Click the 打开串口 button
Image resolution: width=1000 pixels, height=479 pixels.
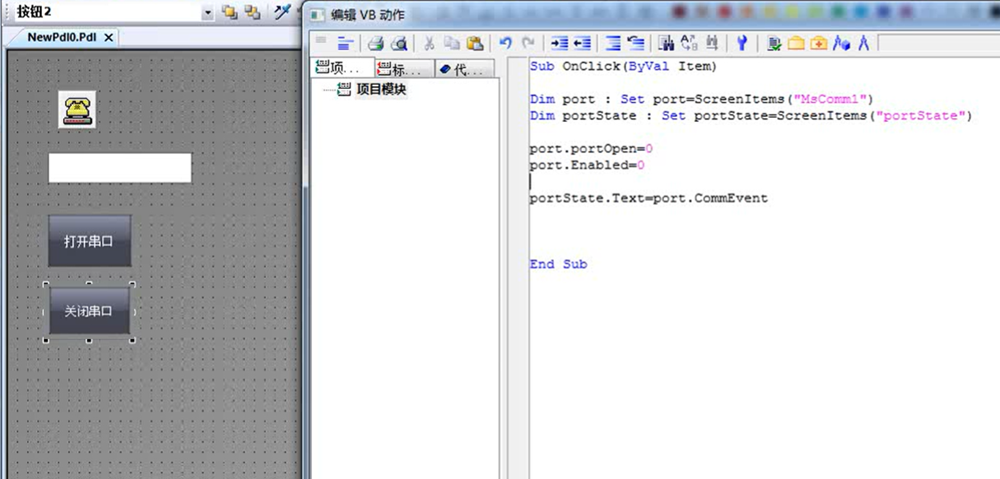pos(89,241)
